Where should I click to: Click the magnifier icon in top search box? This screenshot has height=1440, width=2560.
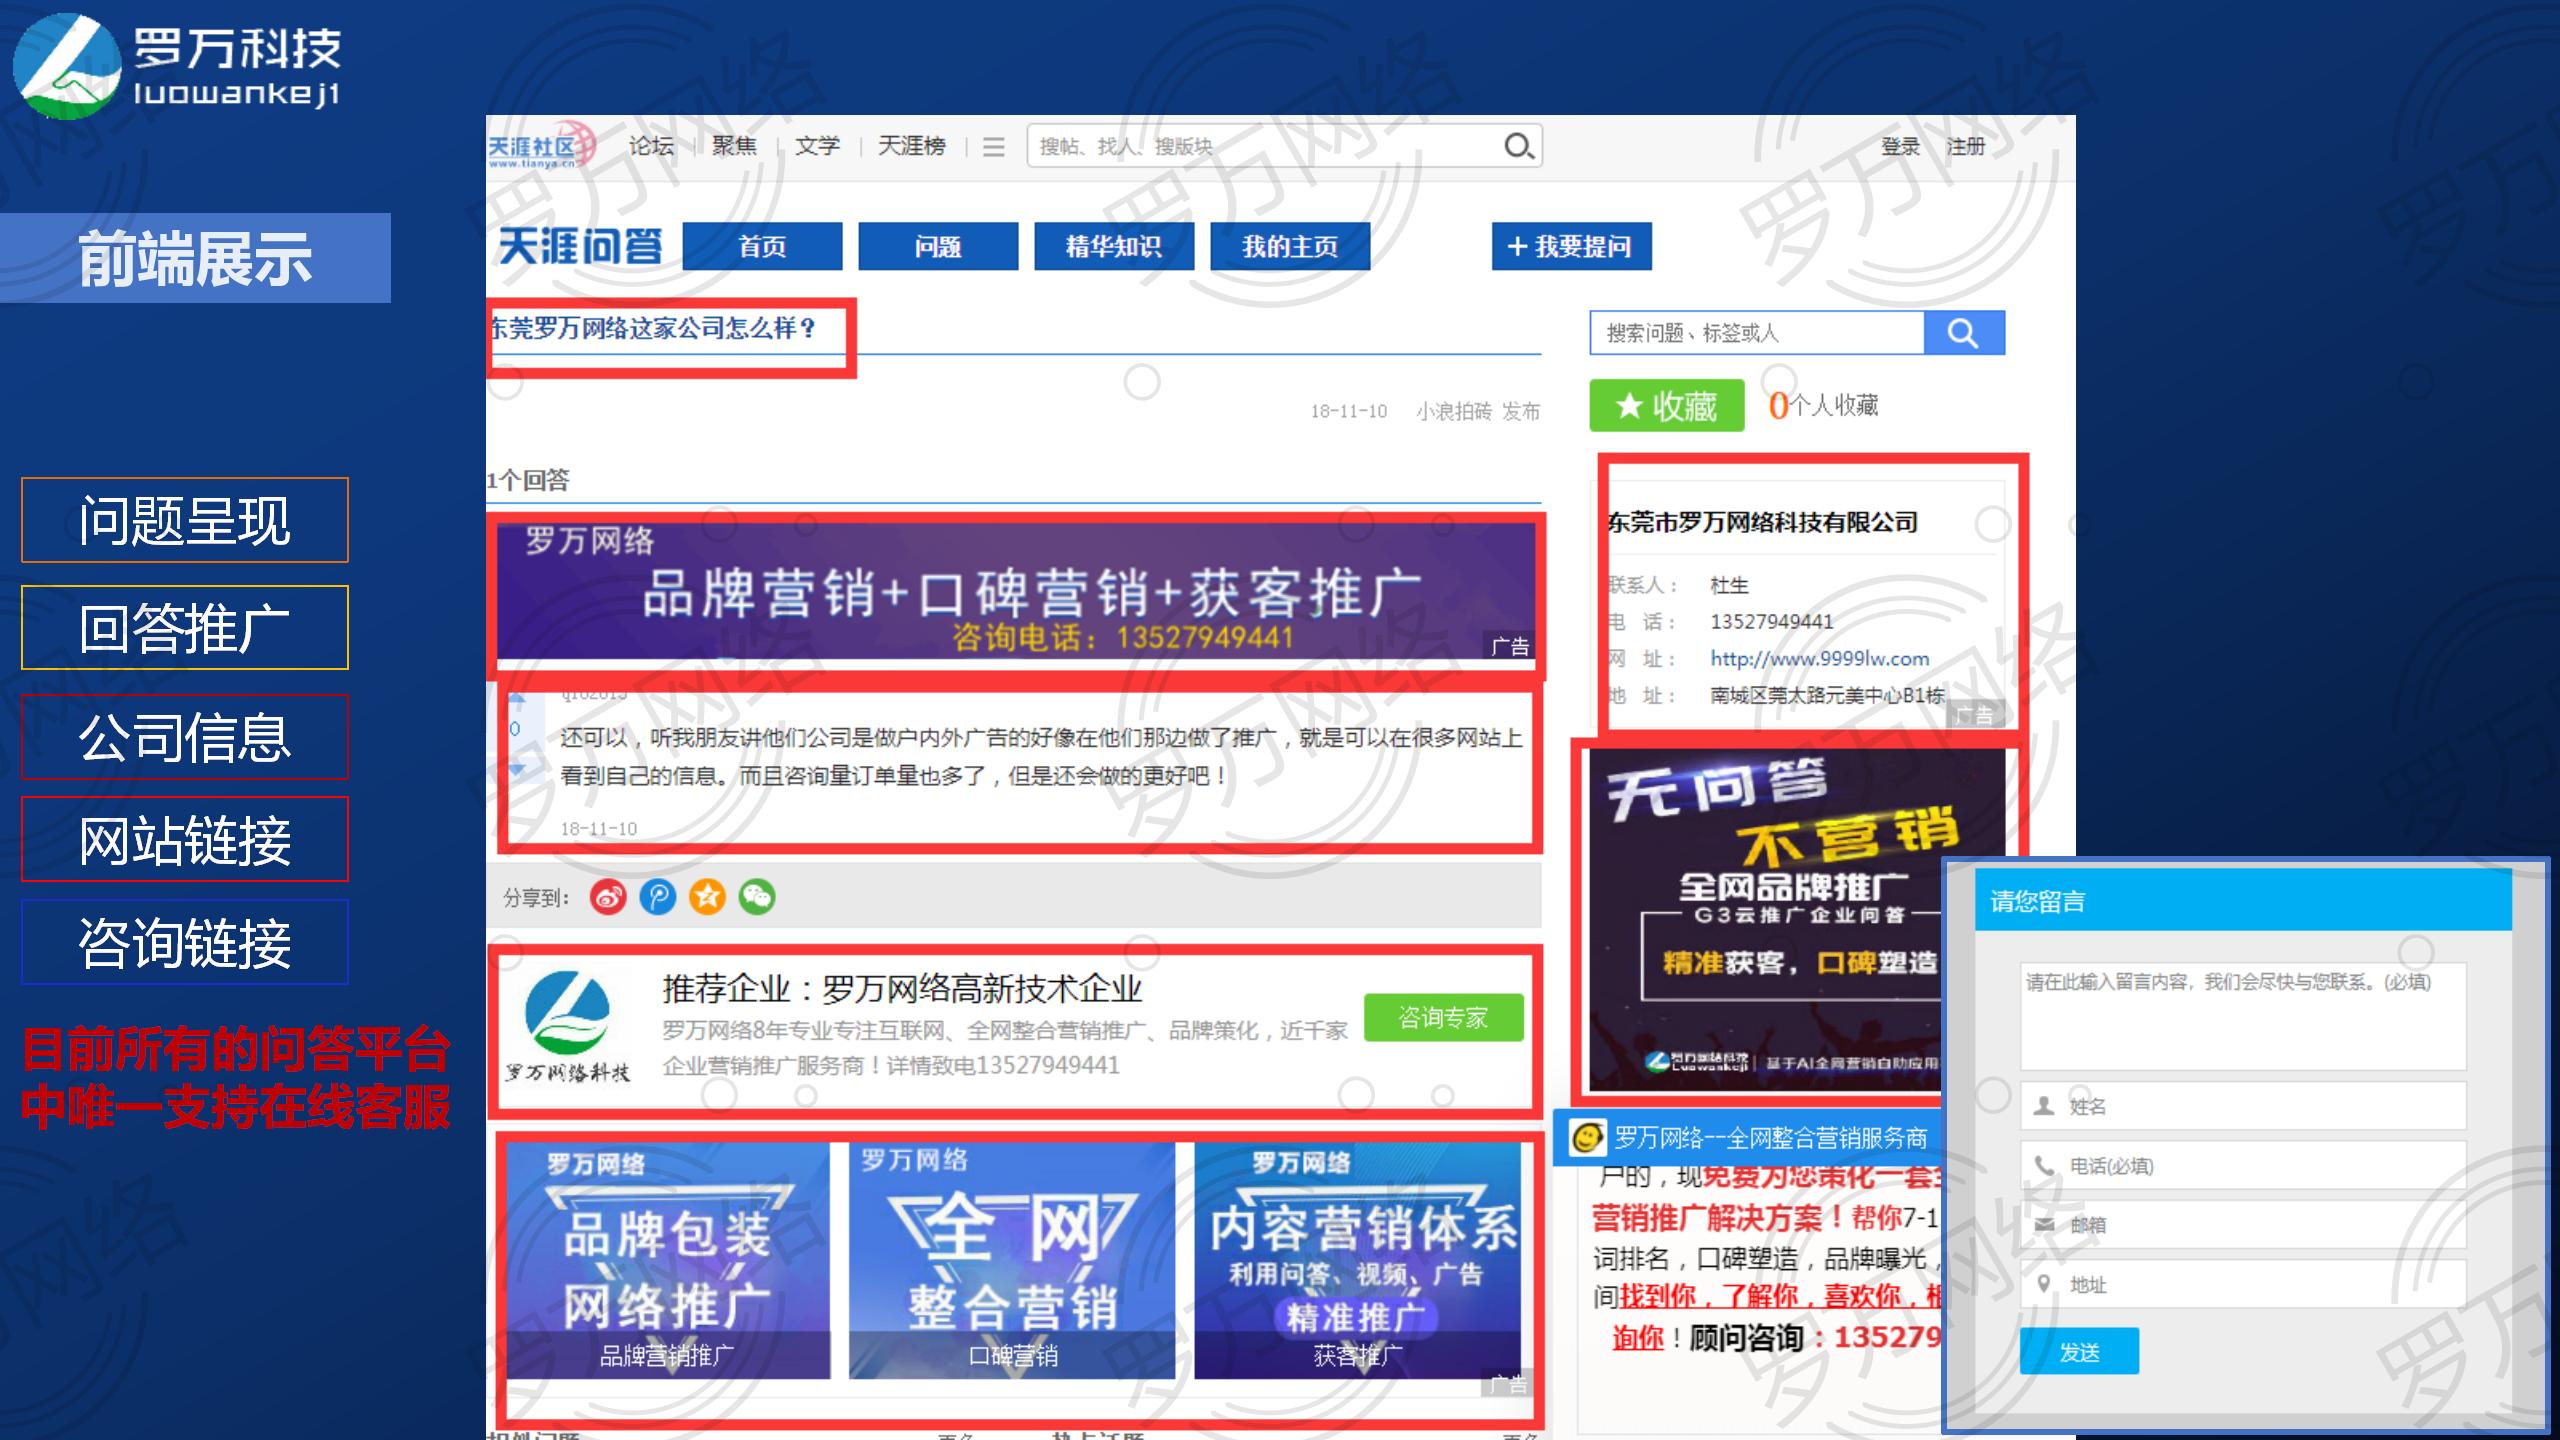[x=1518, y=146]
